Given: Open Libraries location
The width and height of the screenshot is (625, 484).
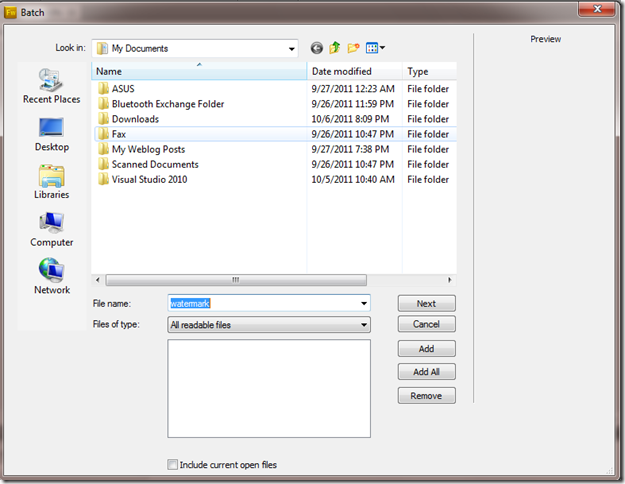Looking at the screenshot, I should pyautogui.click(x=51, y=182).
